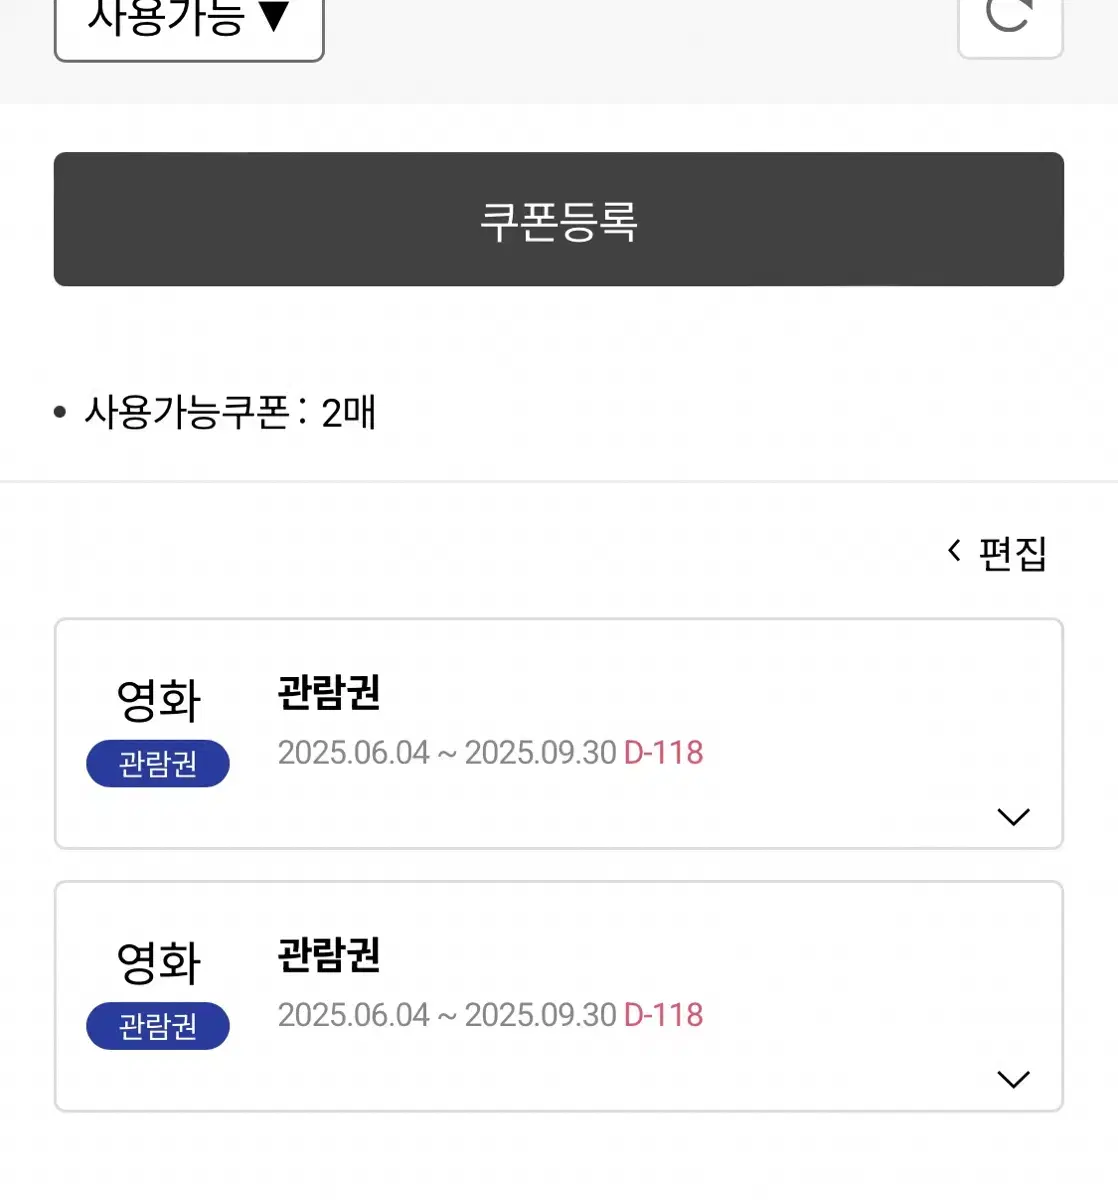Tap the second coupon's 2025.06.04 validity dates

pos(447,1015)
